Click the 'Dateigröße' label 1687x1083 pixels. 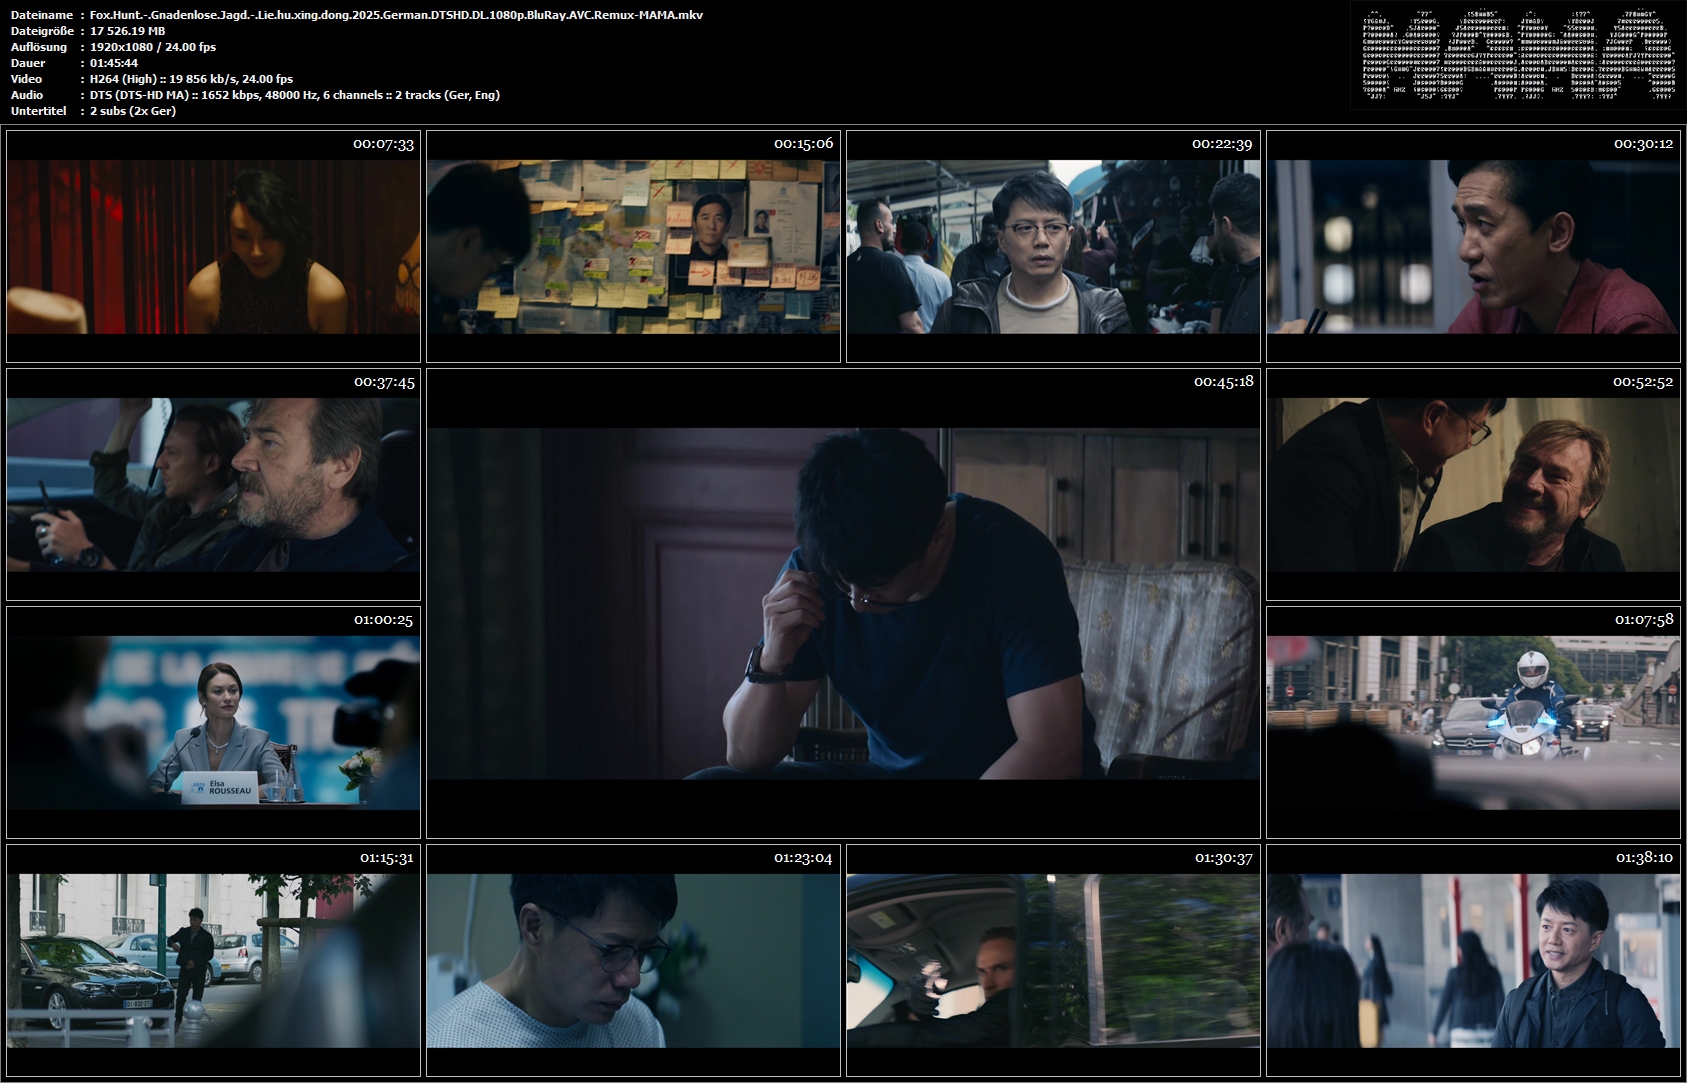(41, 31)
